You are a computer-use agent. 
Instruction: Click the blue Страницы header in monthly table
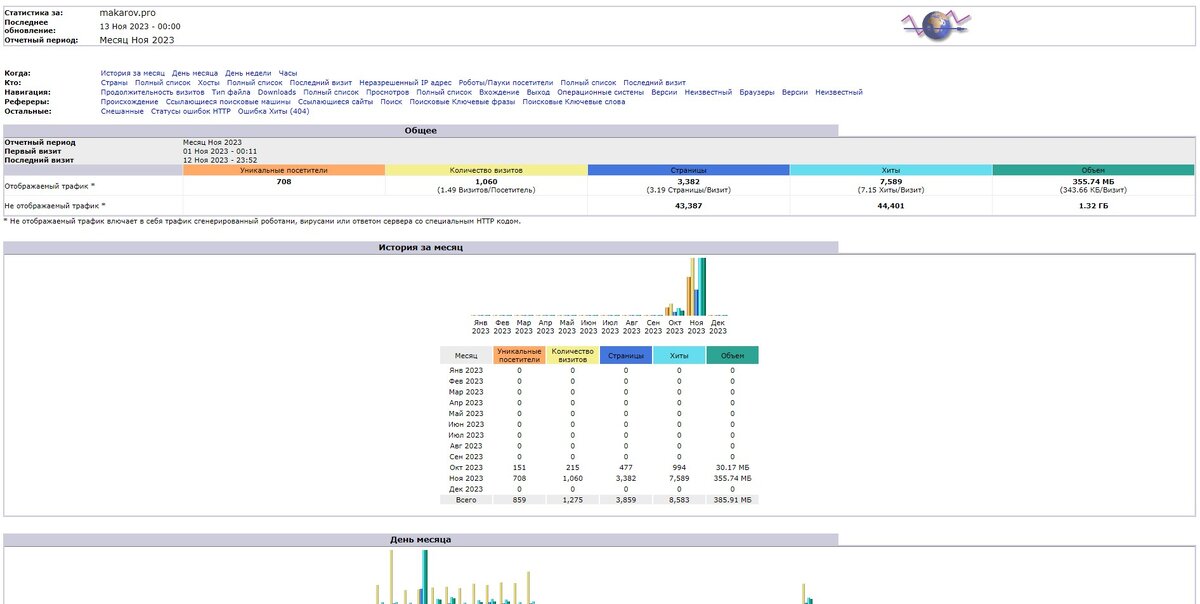(626, 355)
